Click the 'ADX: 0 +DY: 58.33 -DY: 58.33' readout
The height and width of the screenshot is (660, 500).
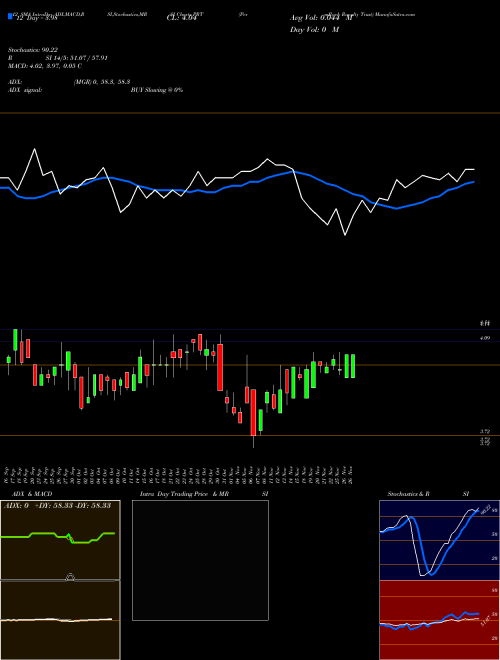tap(57, 506)
